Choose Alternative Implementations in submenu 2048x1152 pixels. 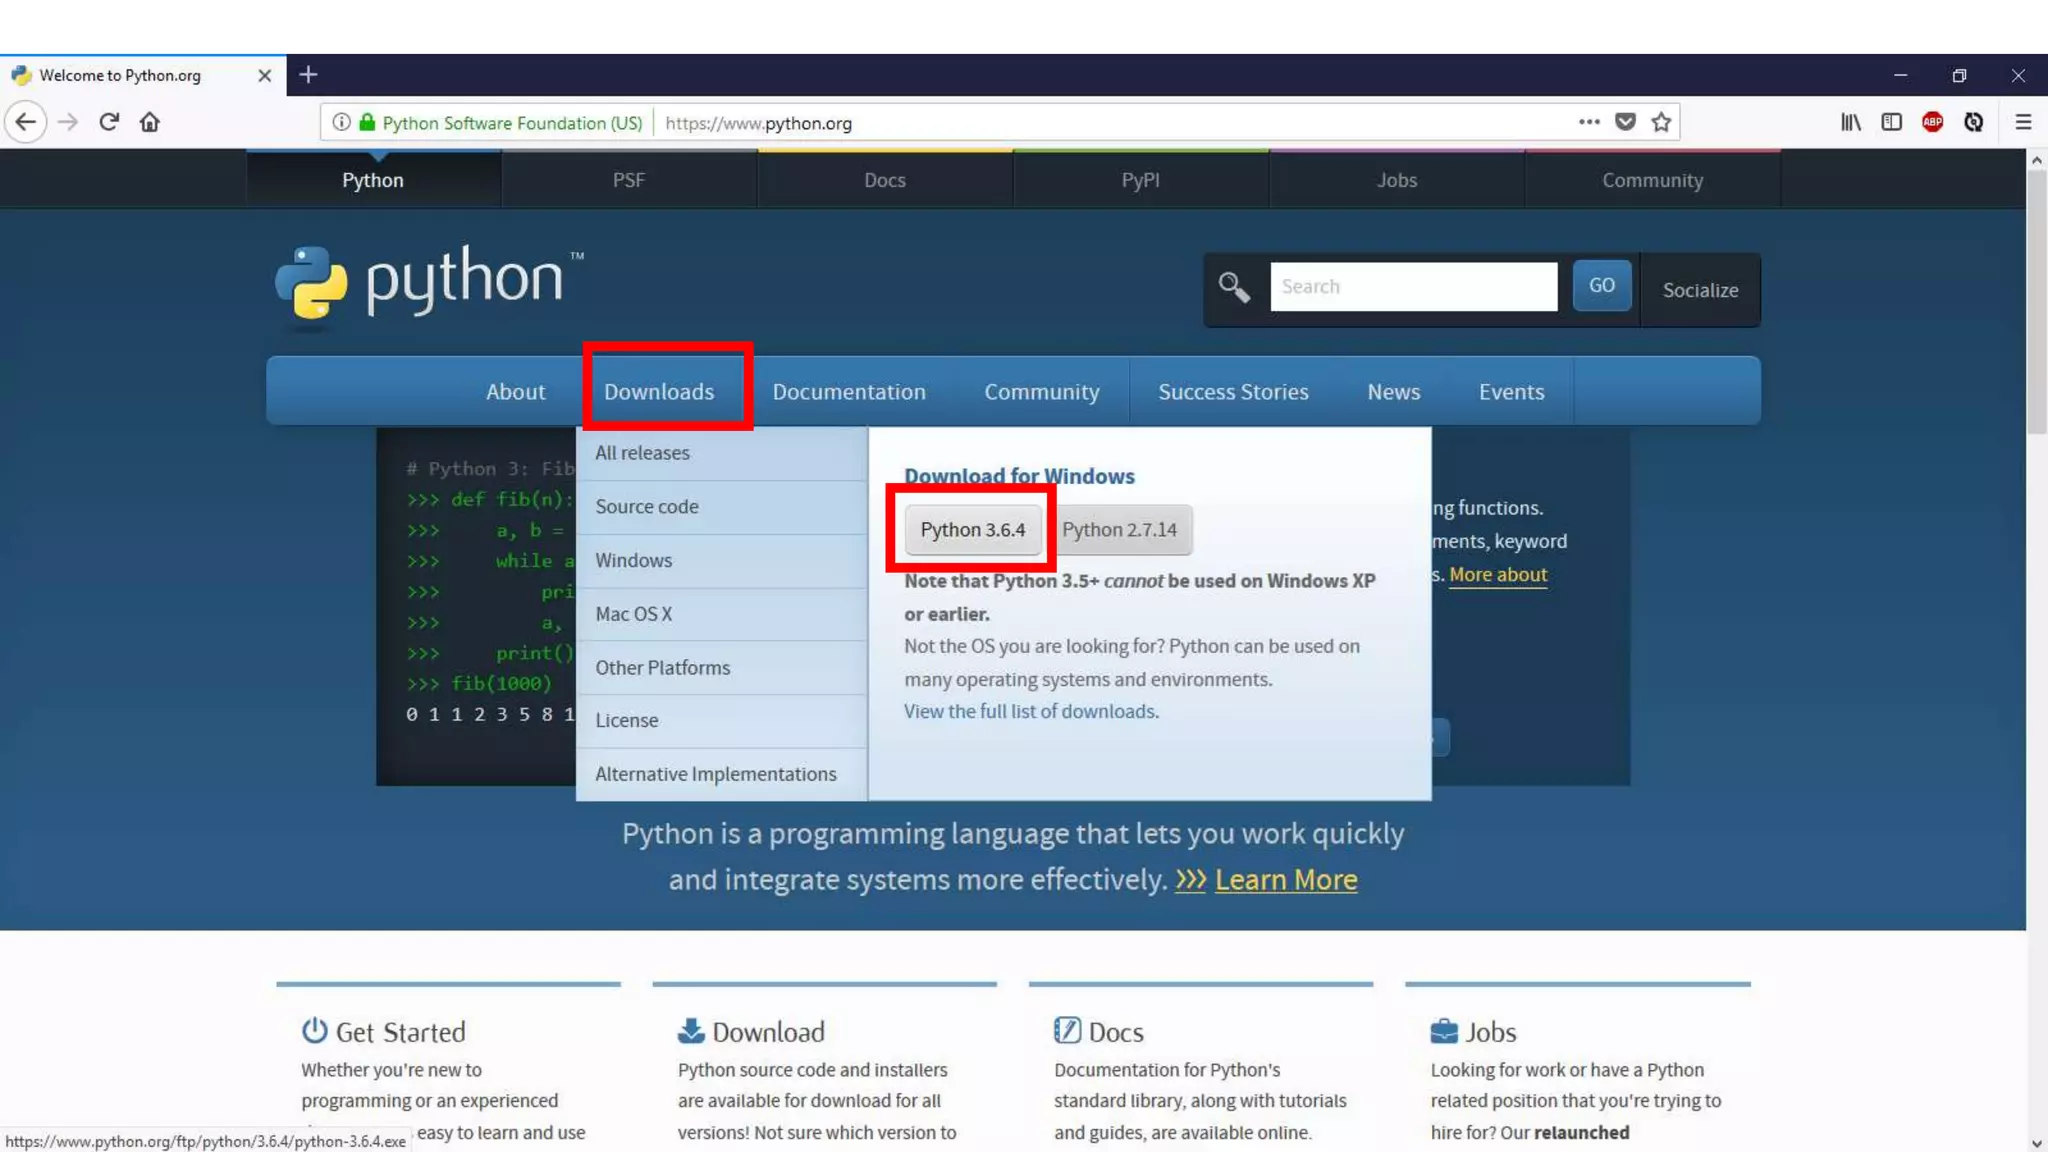click(722, 775)
